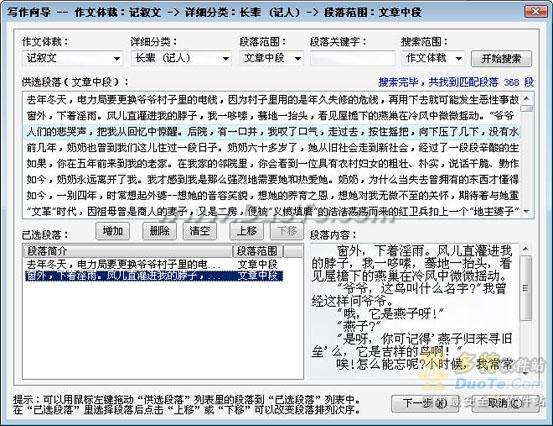553x426 pixels.
Task: Select candidate paragraph starting 如今，一别四年
Action: [273, 195]
